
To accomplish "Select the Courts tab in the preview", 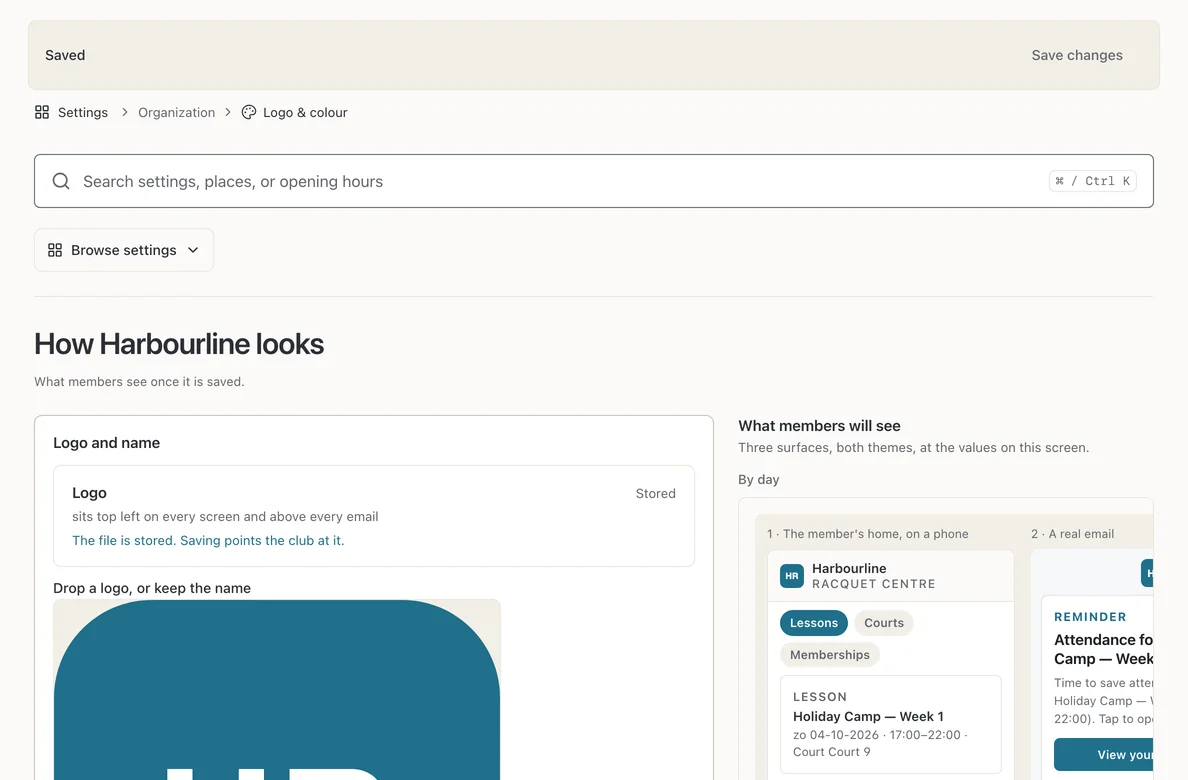I will click(x=883, y=623).
